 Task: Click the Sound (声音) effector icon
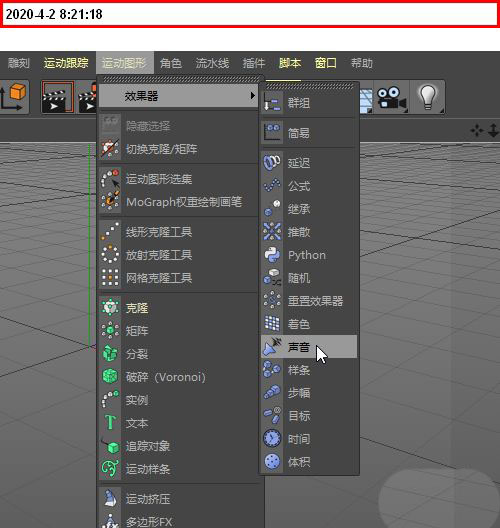[272, 347]
